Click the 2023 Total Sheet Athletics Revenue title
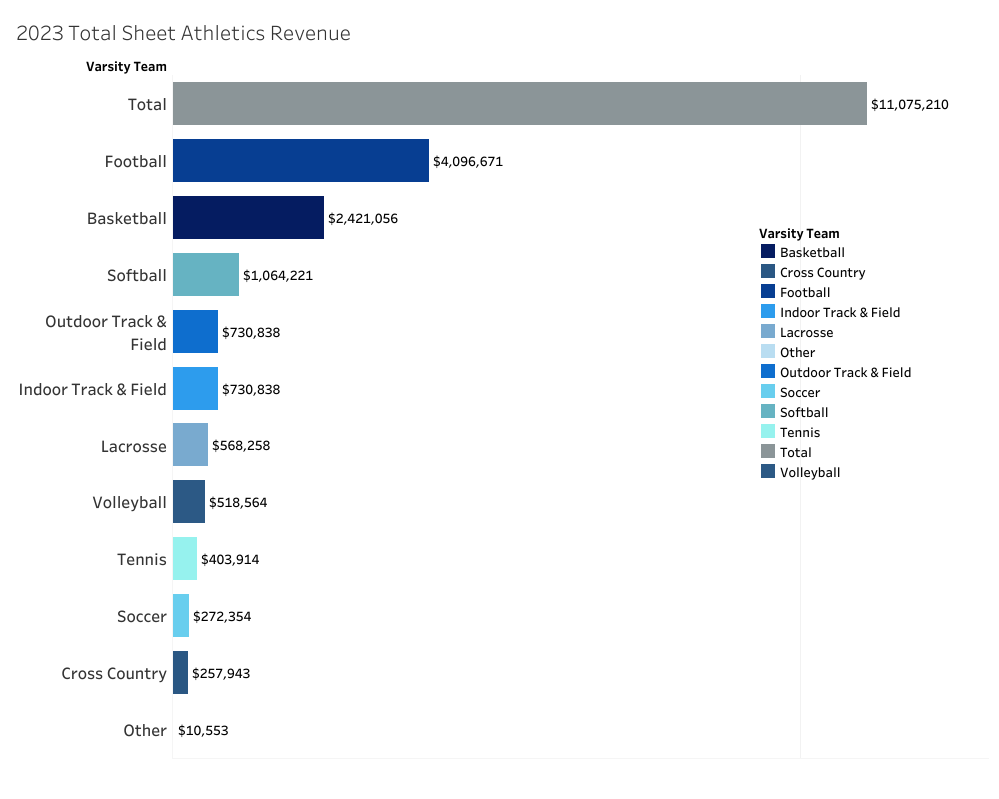This screenshot has width=999, height=799. (x=183, y=33)
